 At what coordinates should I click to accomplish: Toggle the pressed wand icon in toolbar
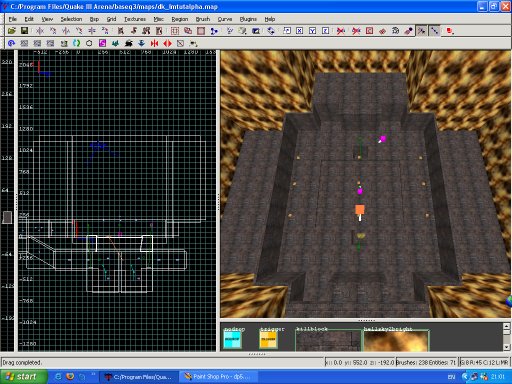[x=422, y=31]
